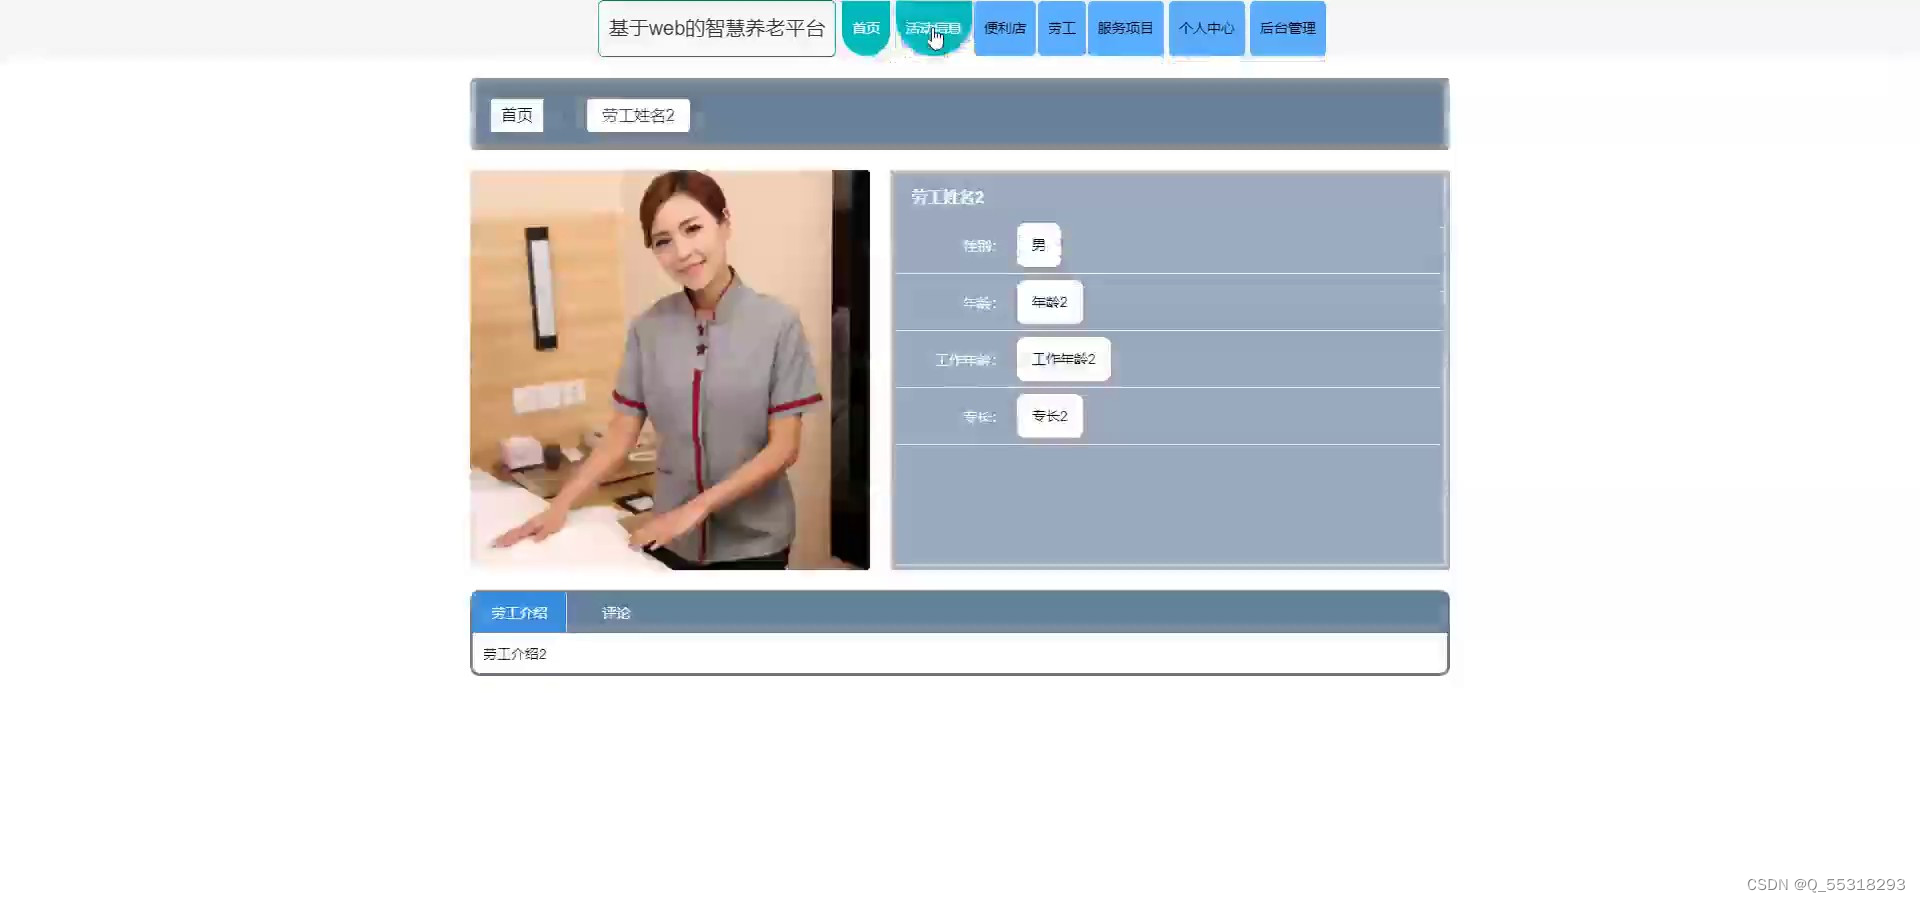Click the gender value 男

(x=1038, y=245)
